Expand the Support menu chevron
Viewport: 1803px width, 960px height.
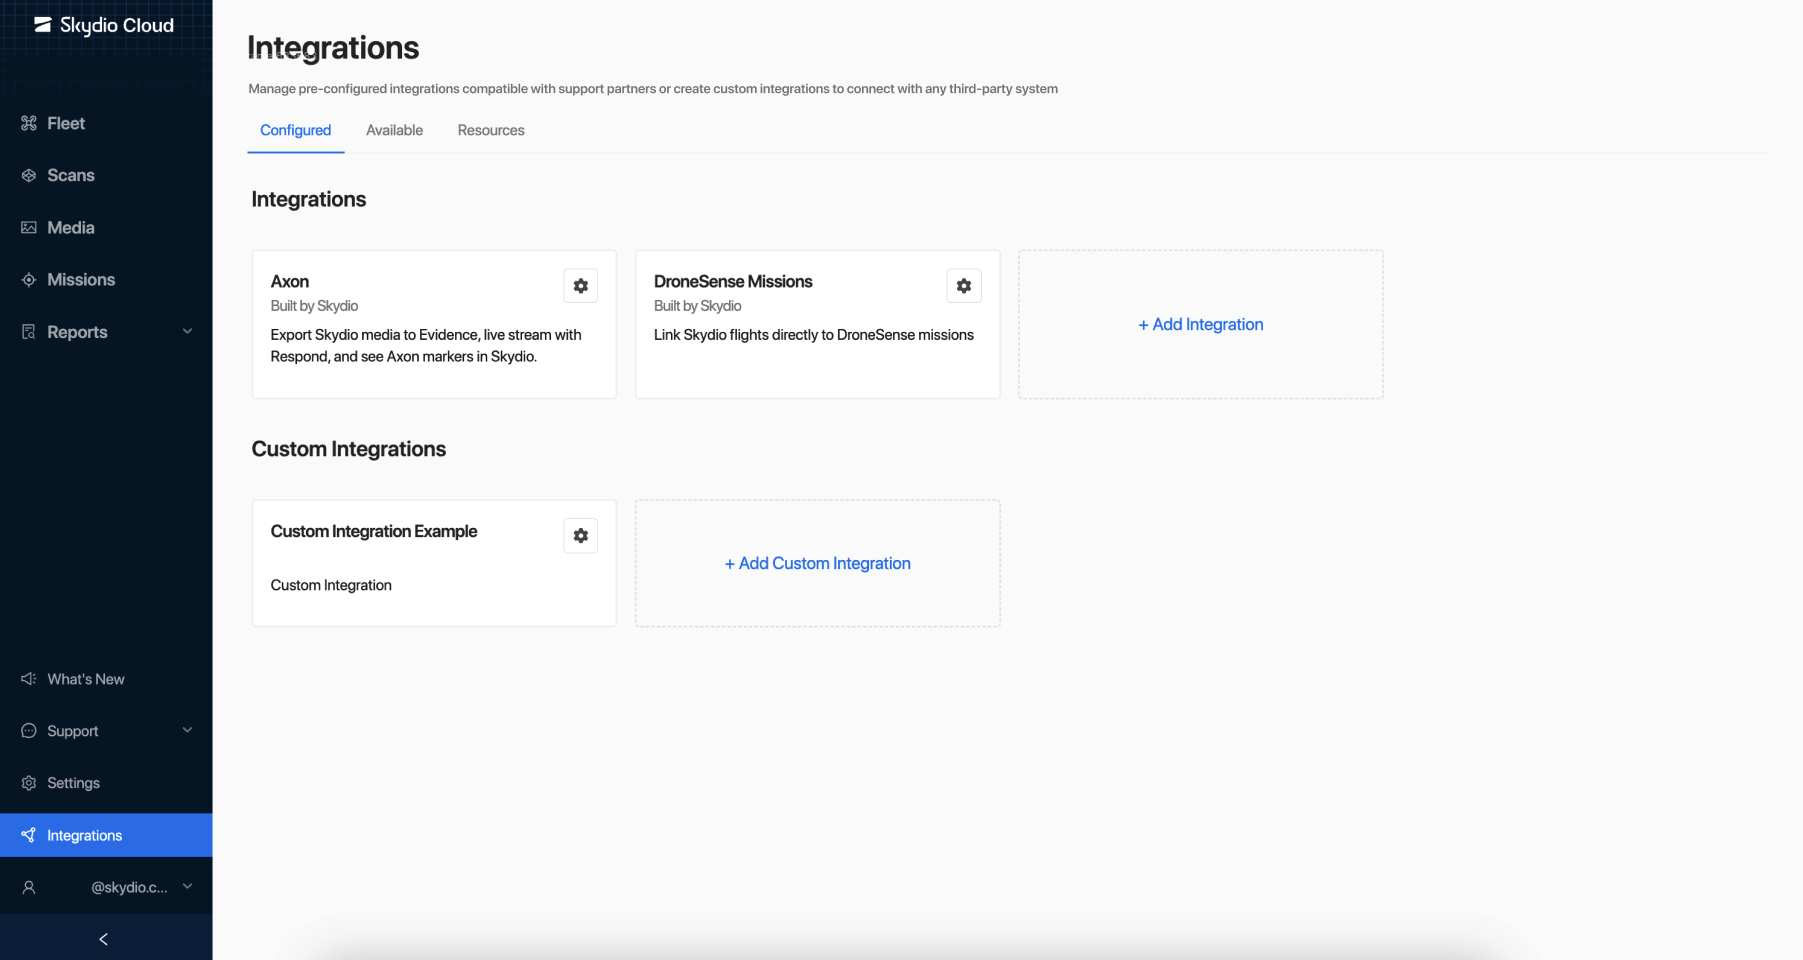click(187, 731)
